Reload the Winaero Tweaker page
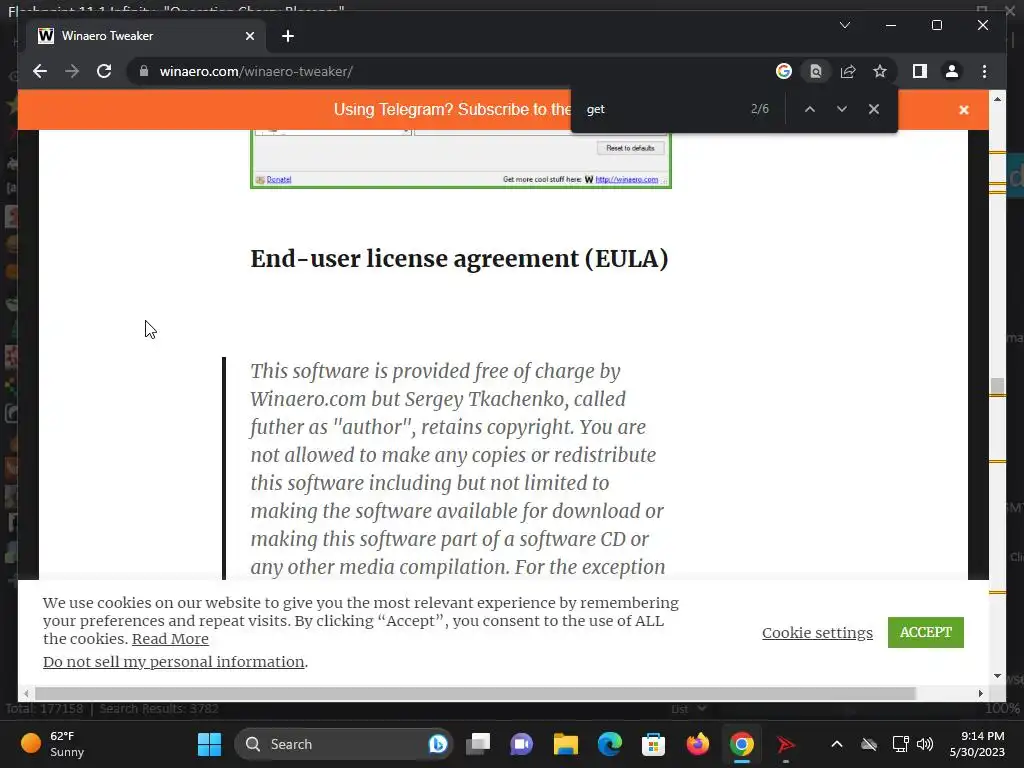This screenshot has height=768, width=1024. coord(104,71)
